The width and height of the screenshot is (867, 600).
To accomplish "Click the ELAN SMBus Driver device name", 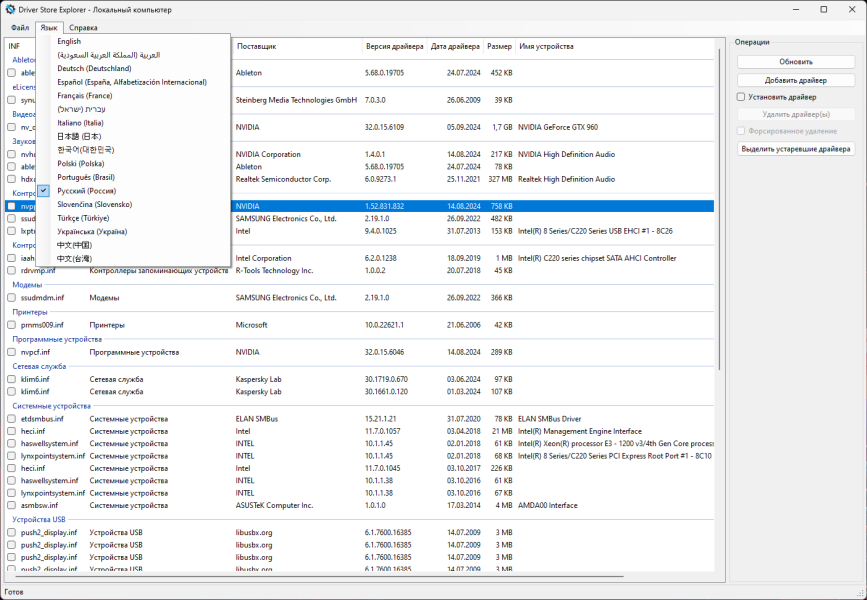I will 549,419.
